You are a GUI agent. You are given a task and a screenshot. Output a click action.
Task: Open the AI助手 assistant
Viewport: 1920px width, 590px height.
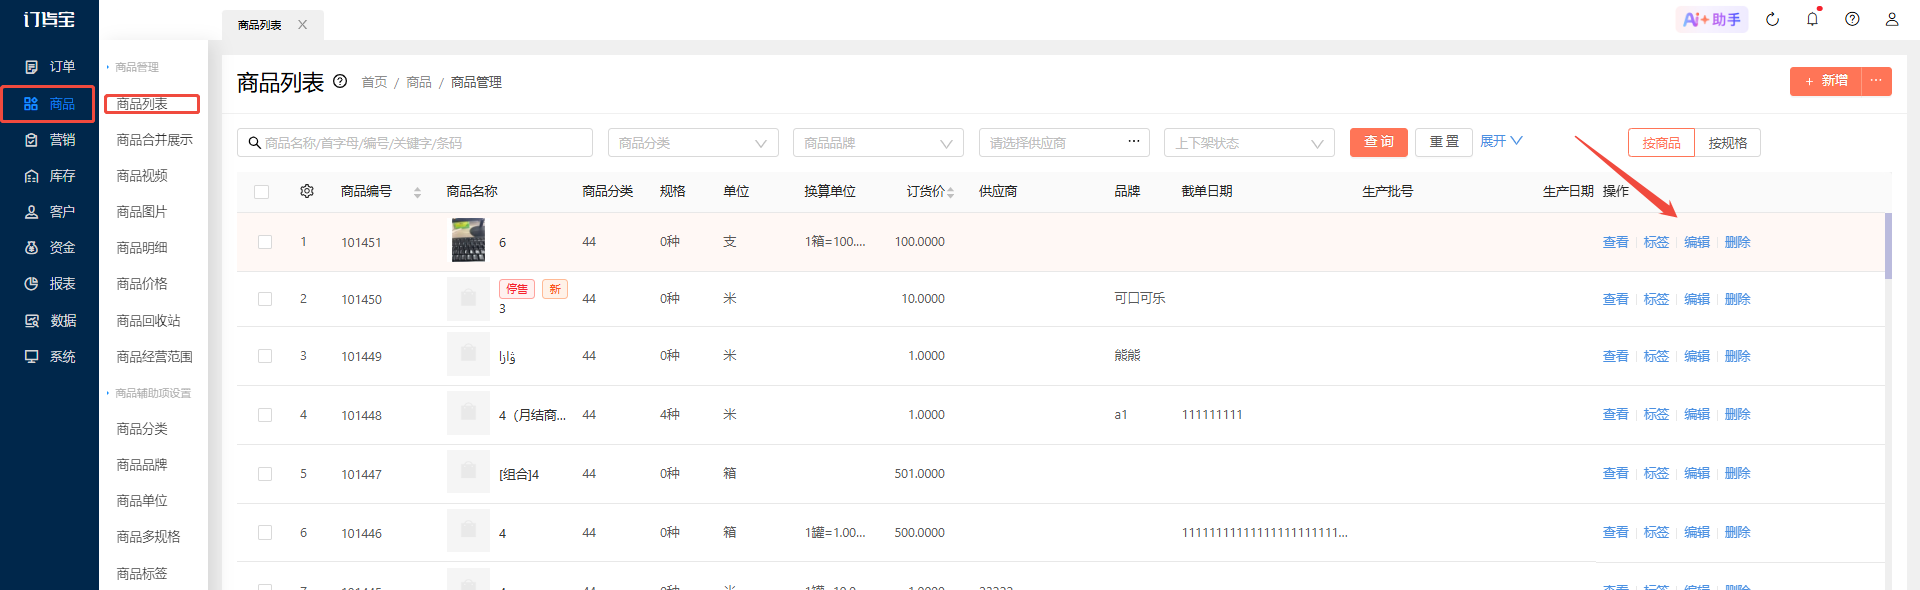[1712, 19]
